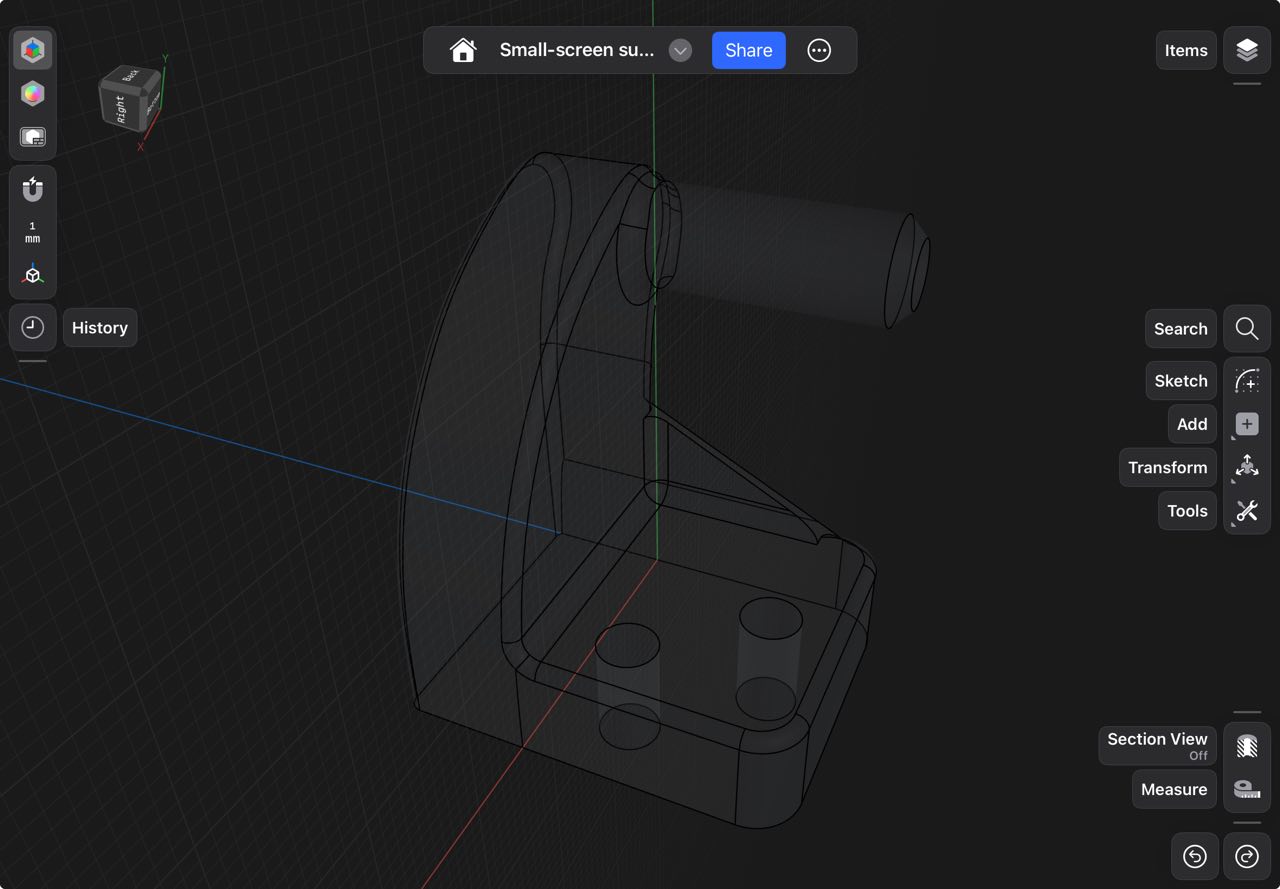Open the 1 mm grid size selector

pos(33,232)
